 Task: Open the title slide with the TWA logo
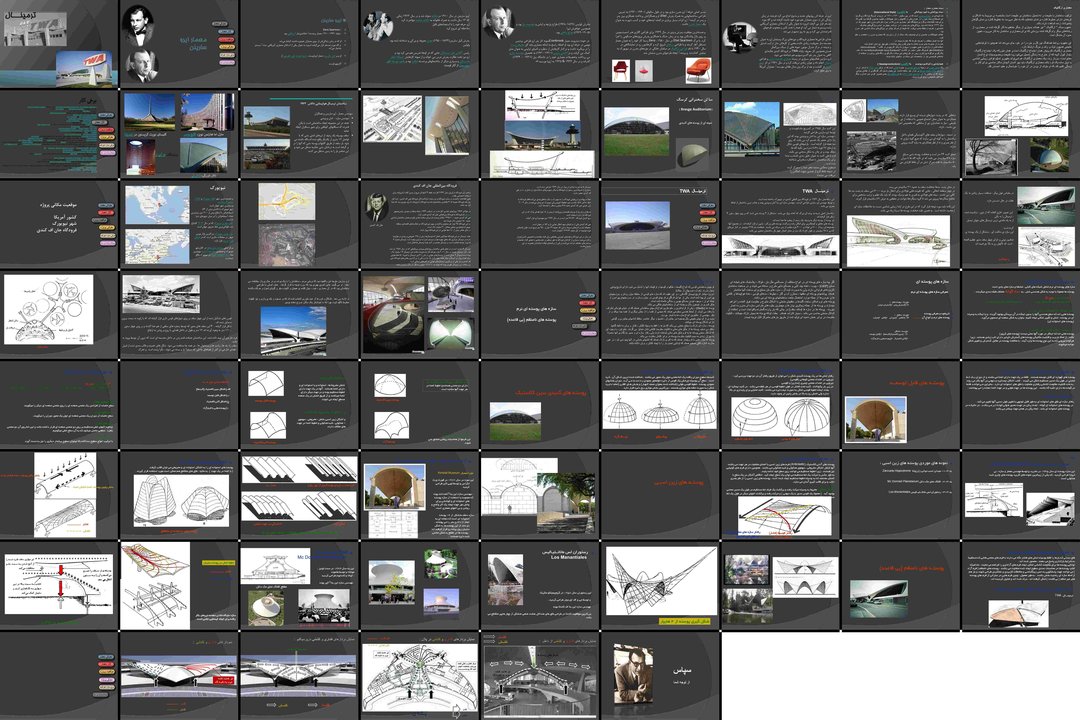59,43
